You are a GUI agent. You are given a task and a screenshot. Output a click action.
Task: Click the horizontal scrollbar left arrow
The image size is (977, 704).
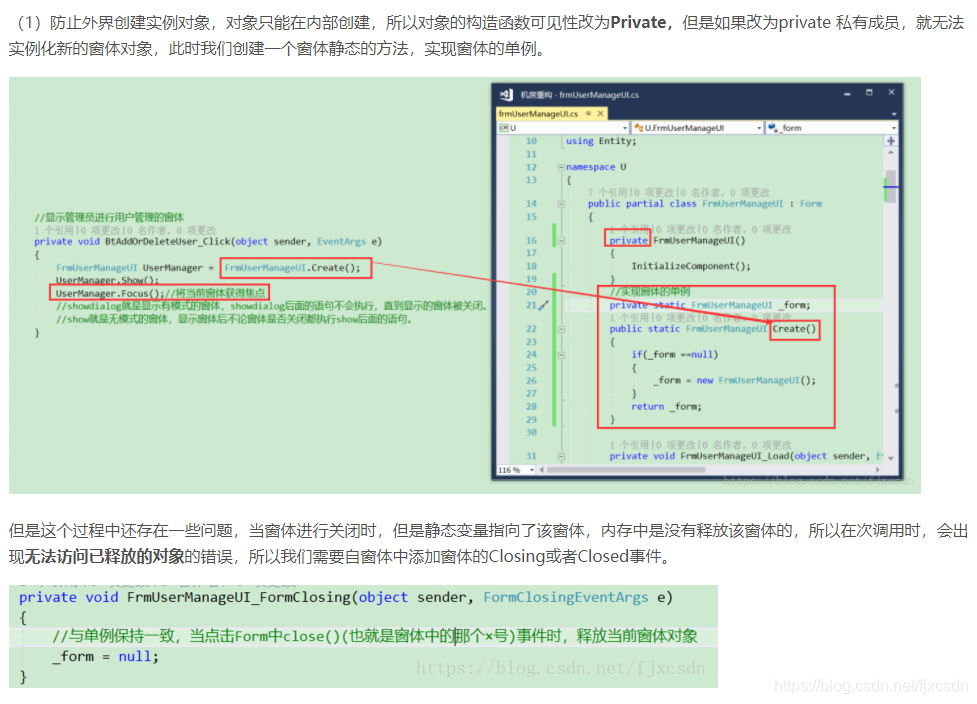pos(541,470)
